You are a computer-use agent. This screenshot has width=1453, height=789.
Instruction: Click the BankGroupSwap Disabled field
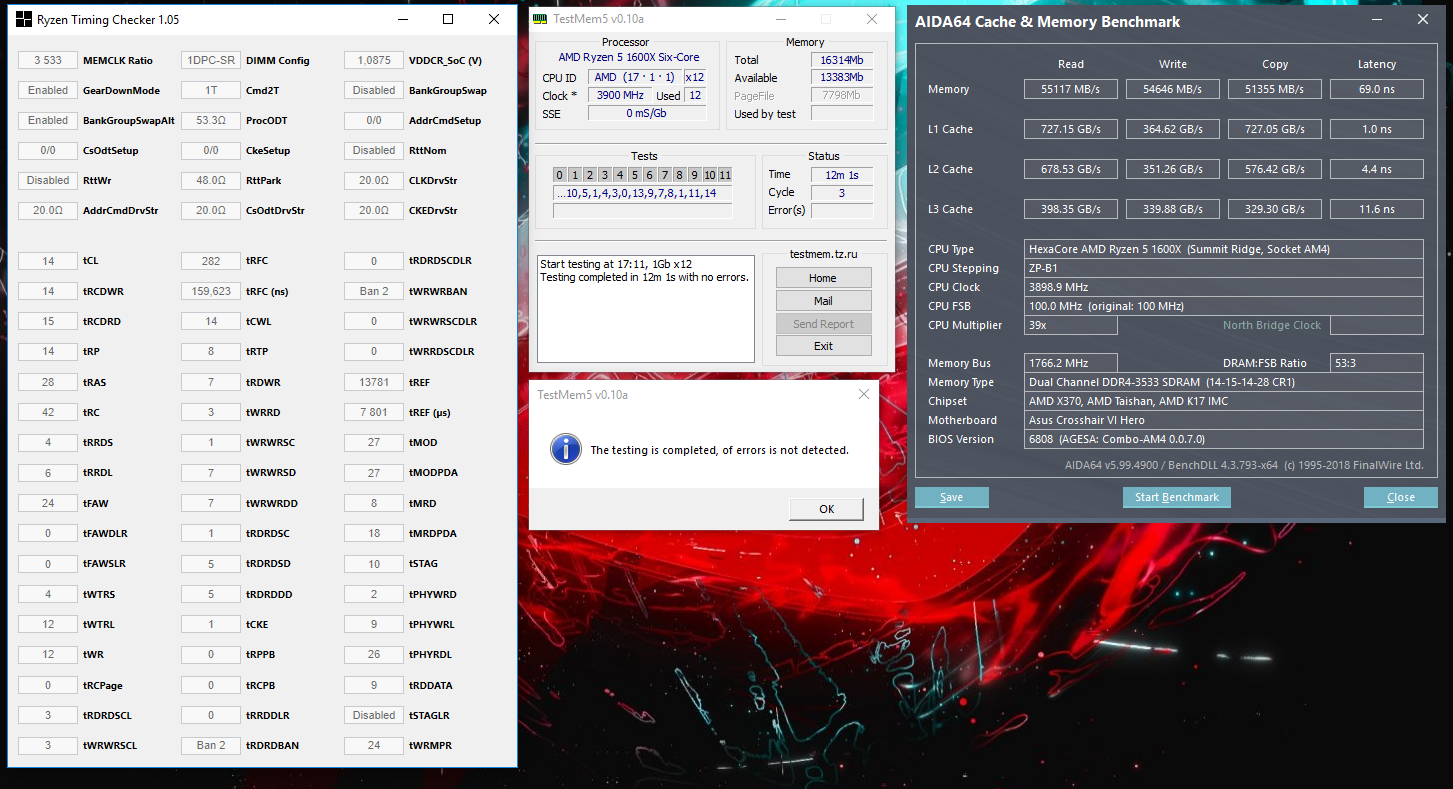tap(374, 90)
